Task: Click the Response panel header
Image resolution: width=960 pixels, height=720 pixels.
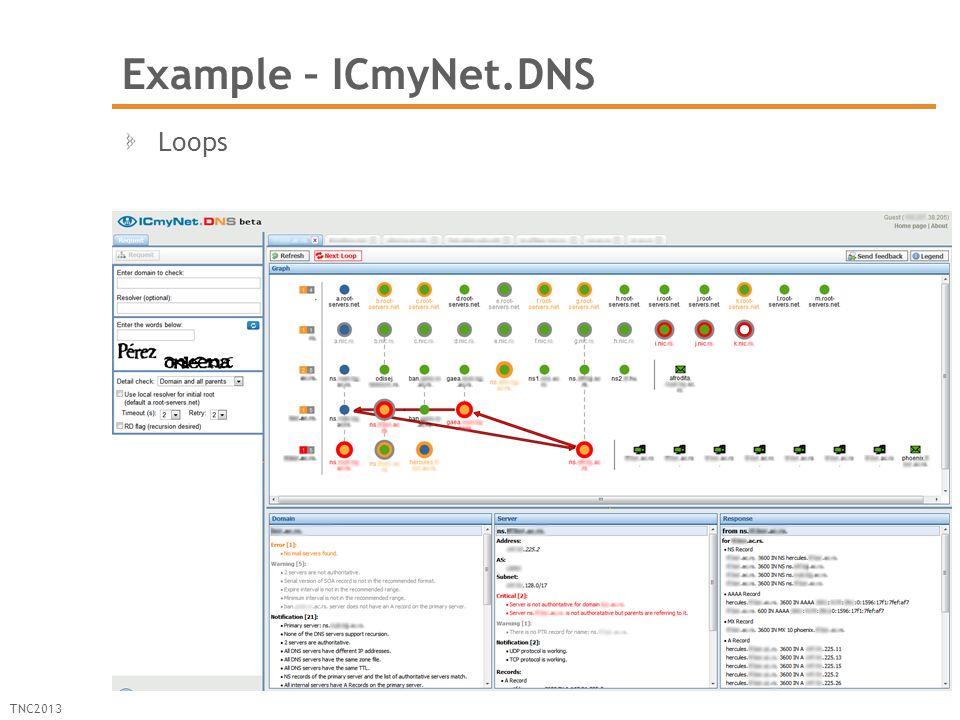Action: coord(834,519)
